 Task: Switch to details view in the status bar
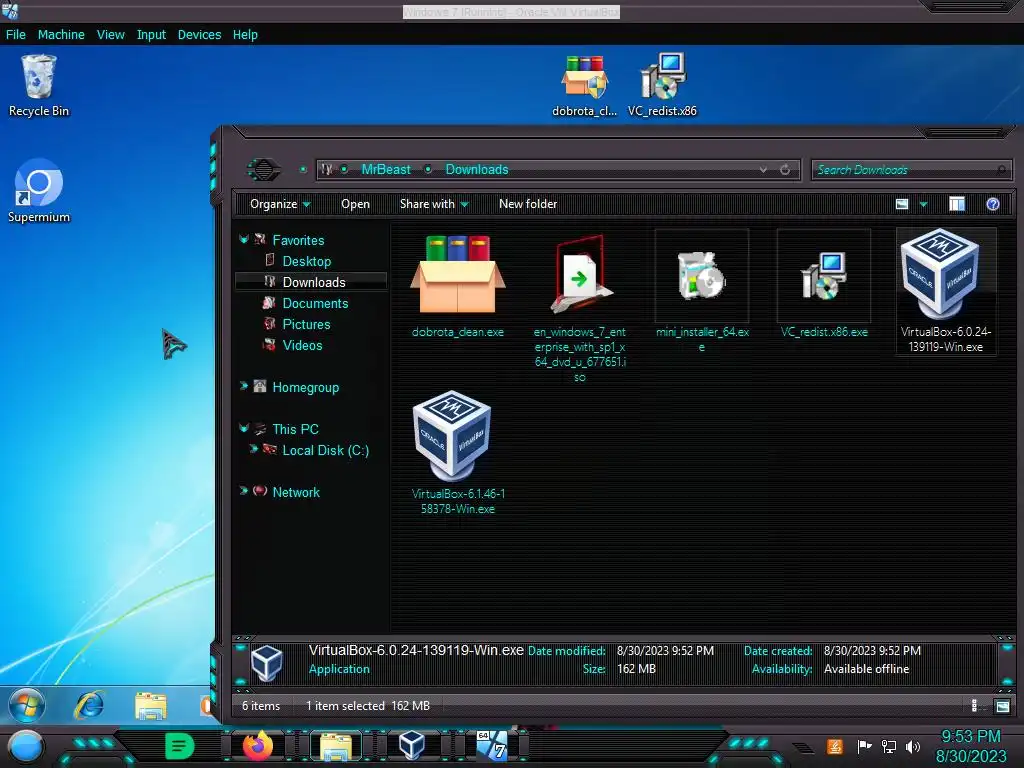975,706
